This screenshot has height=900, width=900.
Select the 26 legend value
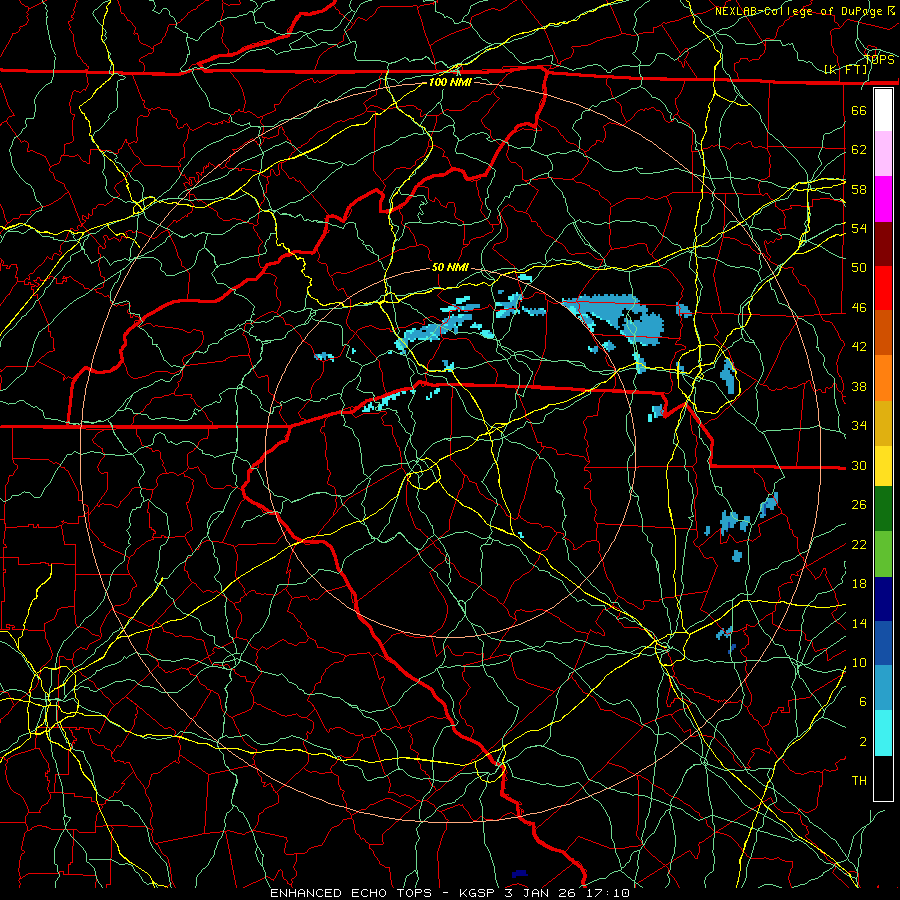tap(859, 505)
